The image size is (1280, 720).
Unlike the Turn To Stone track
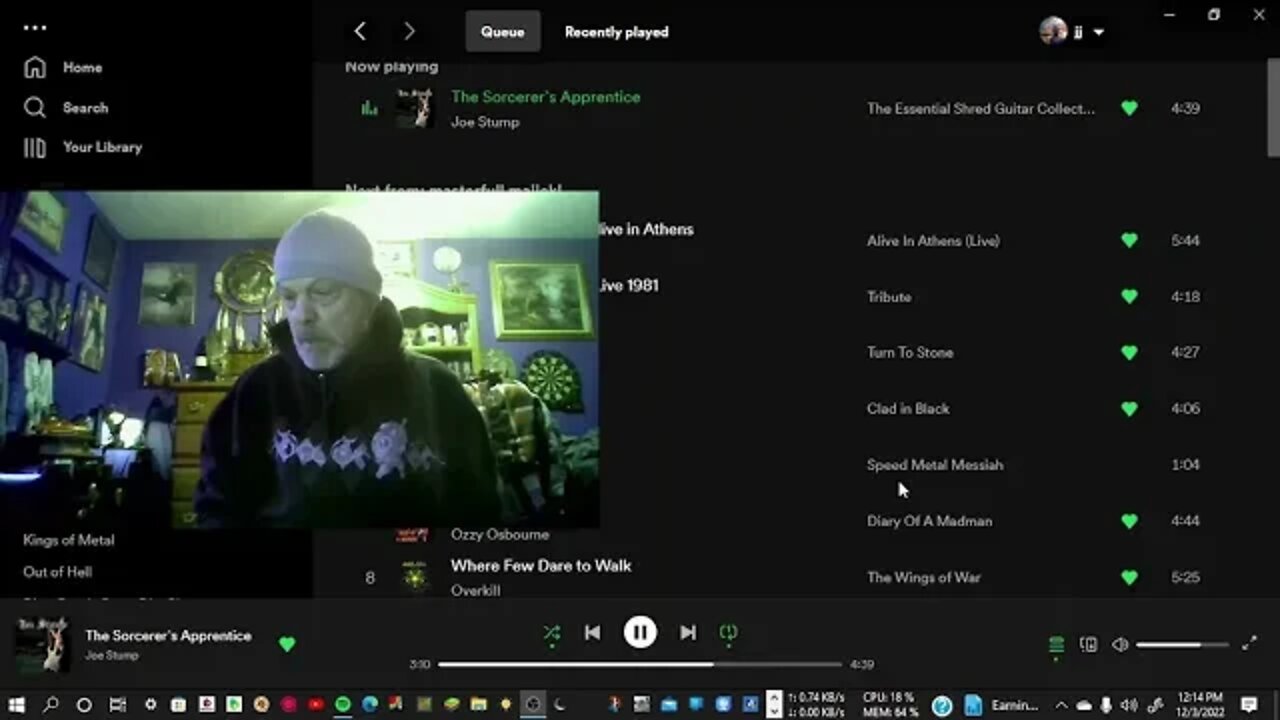tap(1129, 352)
